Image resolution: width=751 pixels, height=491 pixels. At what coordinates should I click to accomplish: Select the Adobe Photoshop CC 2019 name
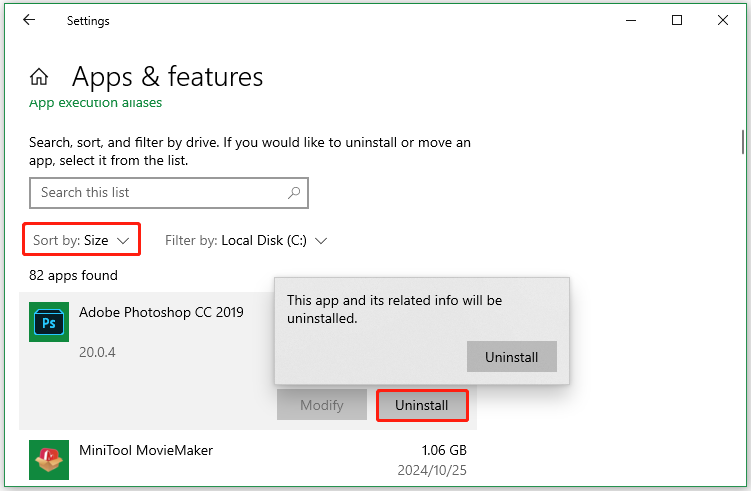[161, 312]
